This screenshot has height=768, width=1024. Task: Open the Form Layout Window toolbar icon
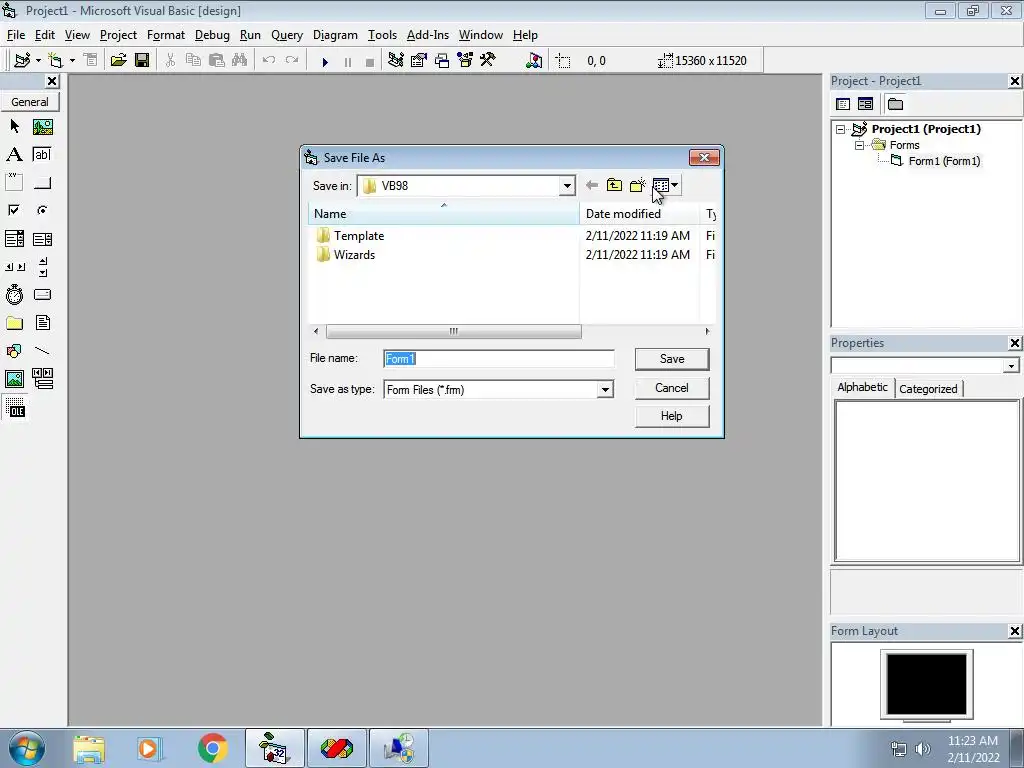coord(442,61)
